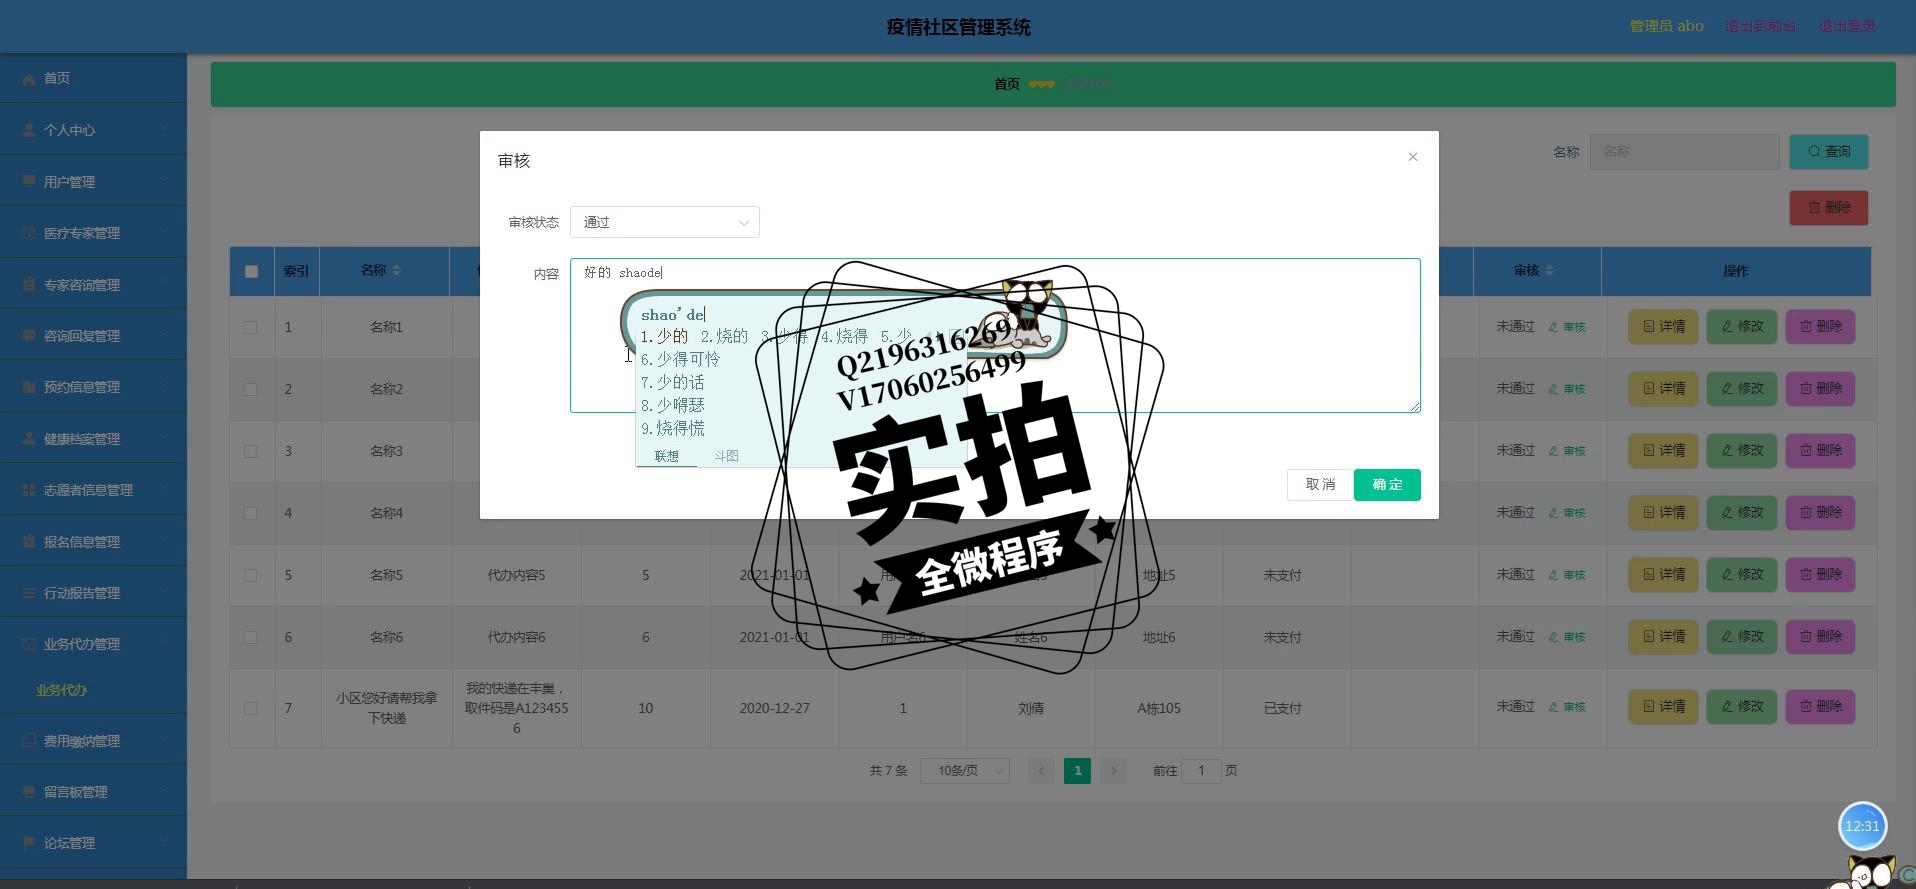This screenshot has height=889, width=1916.
Task: Click pink 删除 for row 名称5
Action: 1820,574
